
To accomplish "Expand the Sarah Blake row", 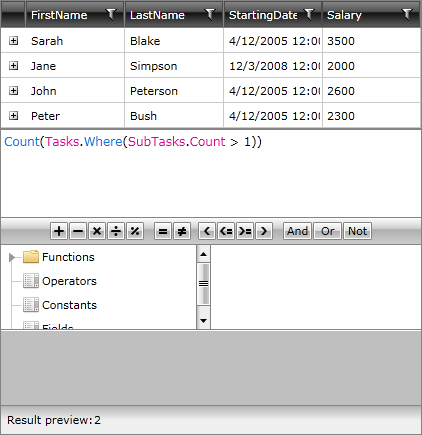I will click(x=13, y=41).
